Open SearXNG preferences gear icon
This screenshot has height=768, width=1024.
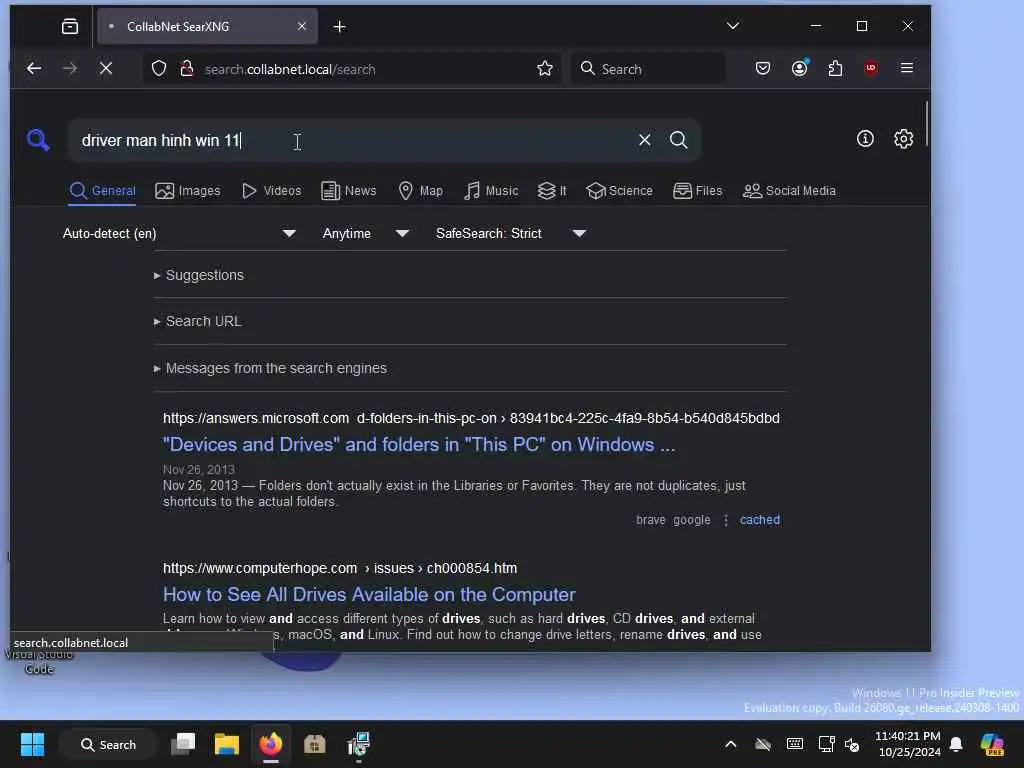[x=903, y=138]
